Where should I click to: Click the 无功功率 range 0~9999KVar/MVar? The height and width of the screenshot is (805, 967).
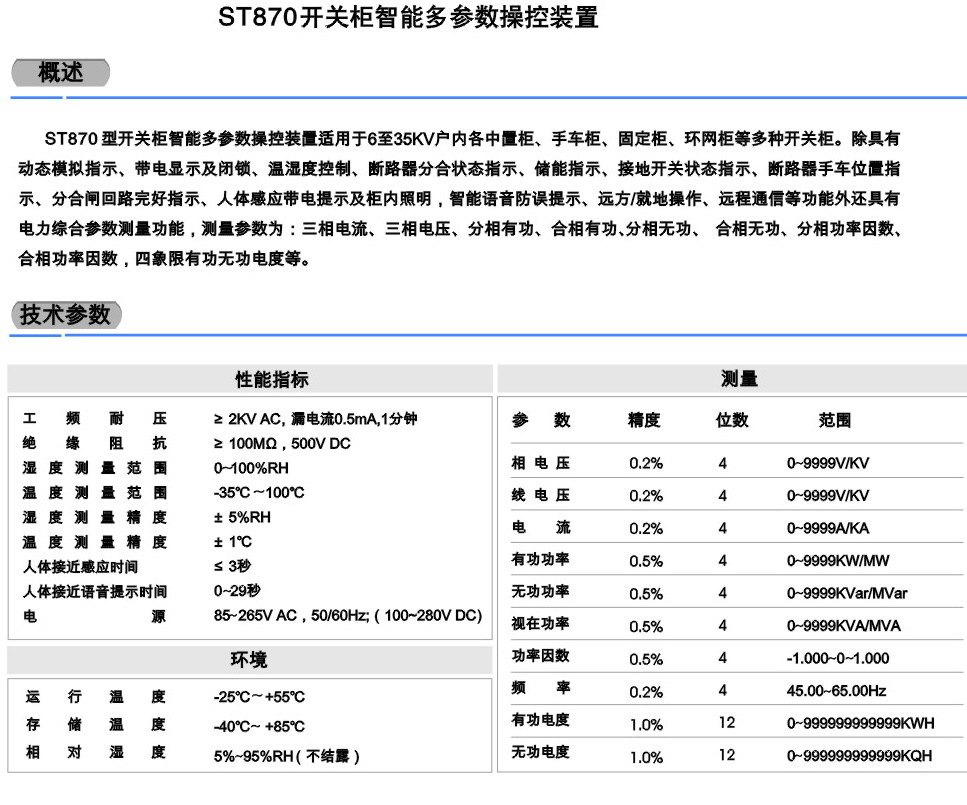[847, 593]
